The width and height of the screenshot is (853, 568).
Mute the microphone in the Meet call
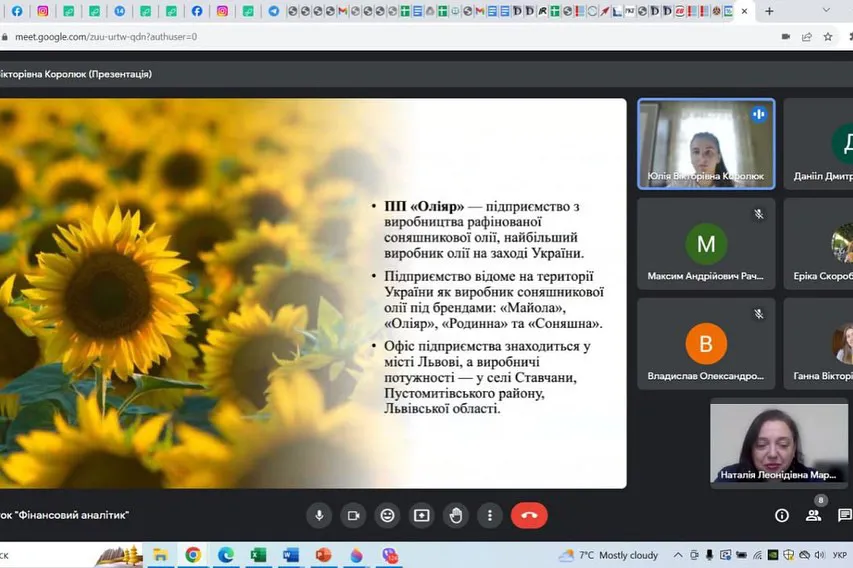tap(319, 515)
